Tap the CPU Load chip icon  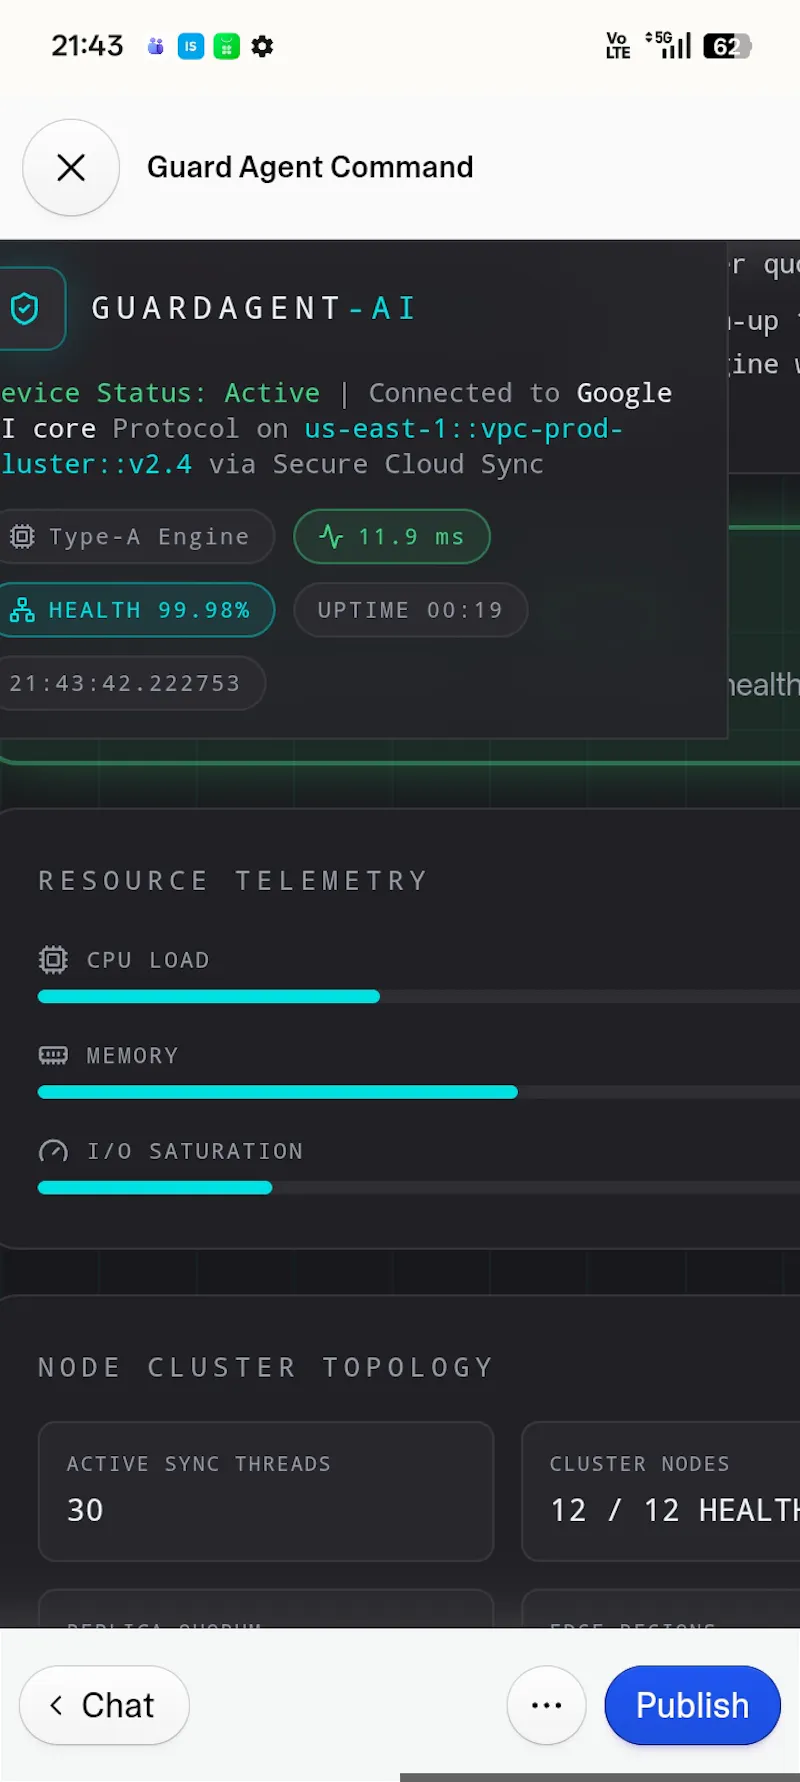click(53, 960)
